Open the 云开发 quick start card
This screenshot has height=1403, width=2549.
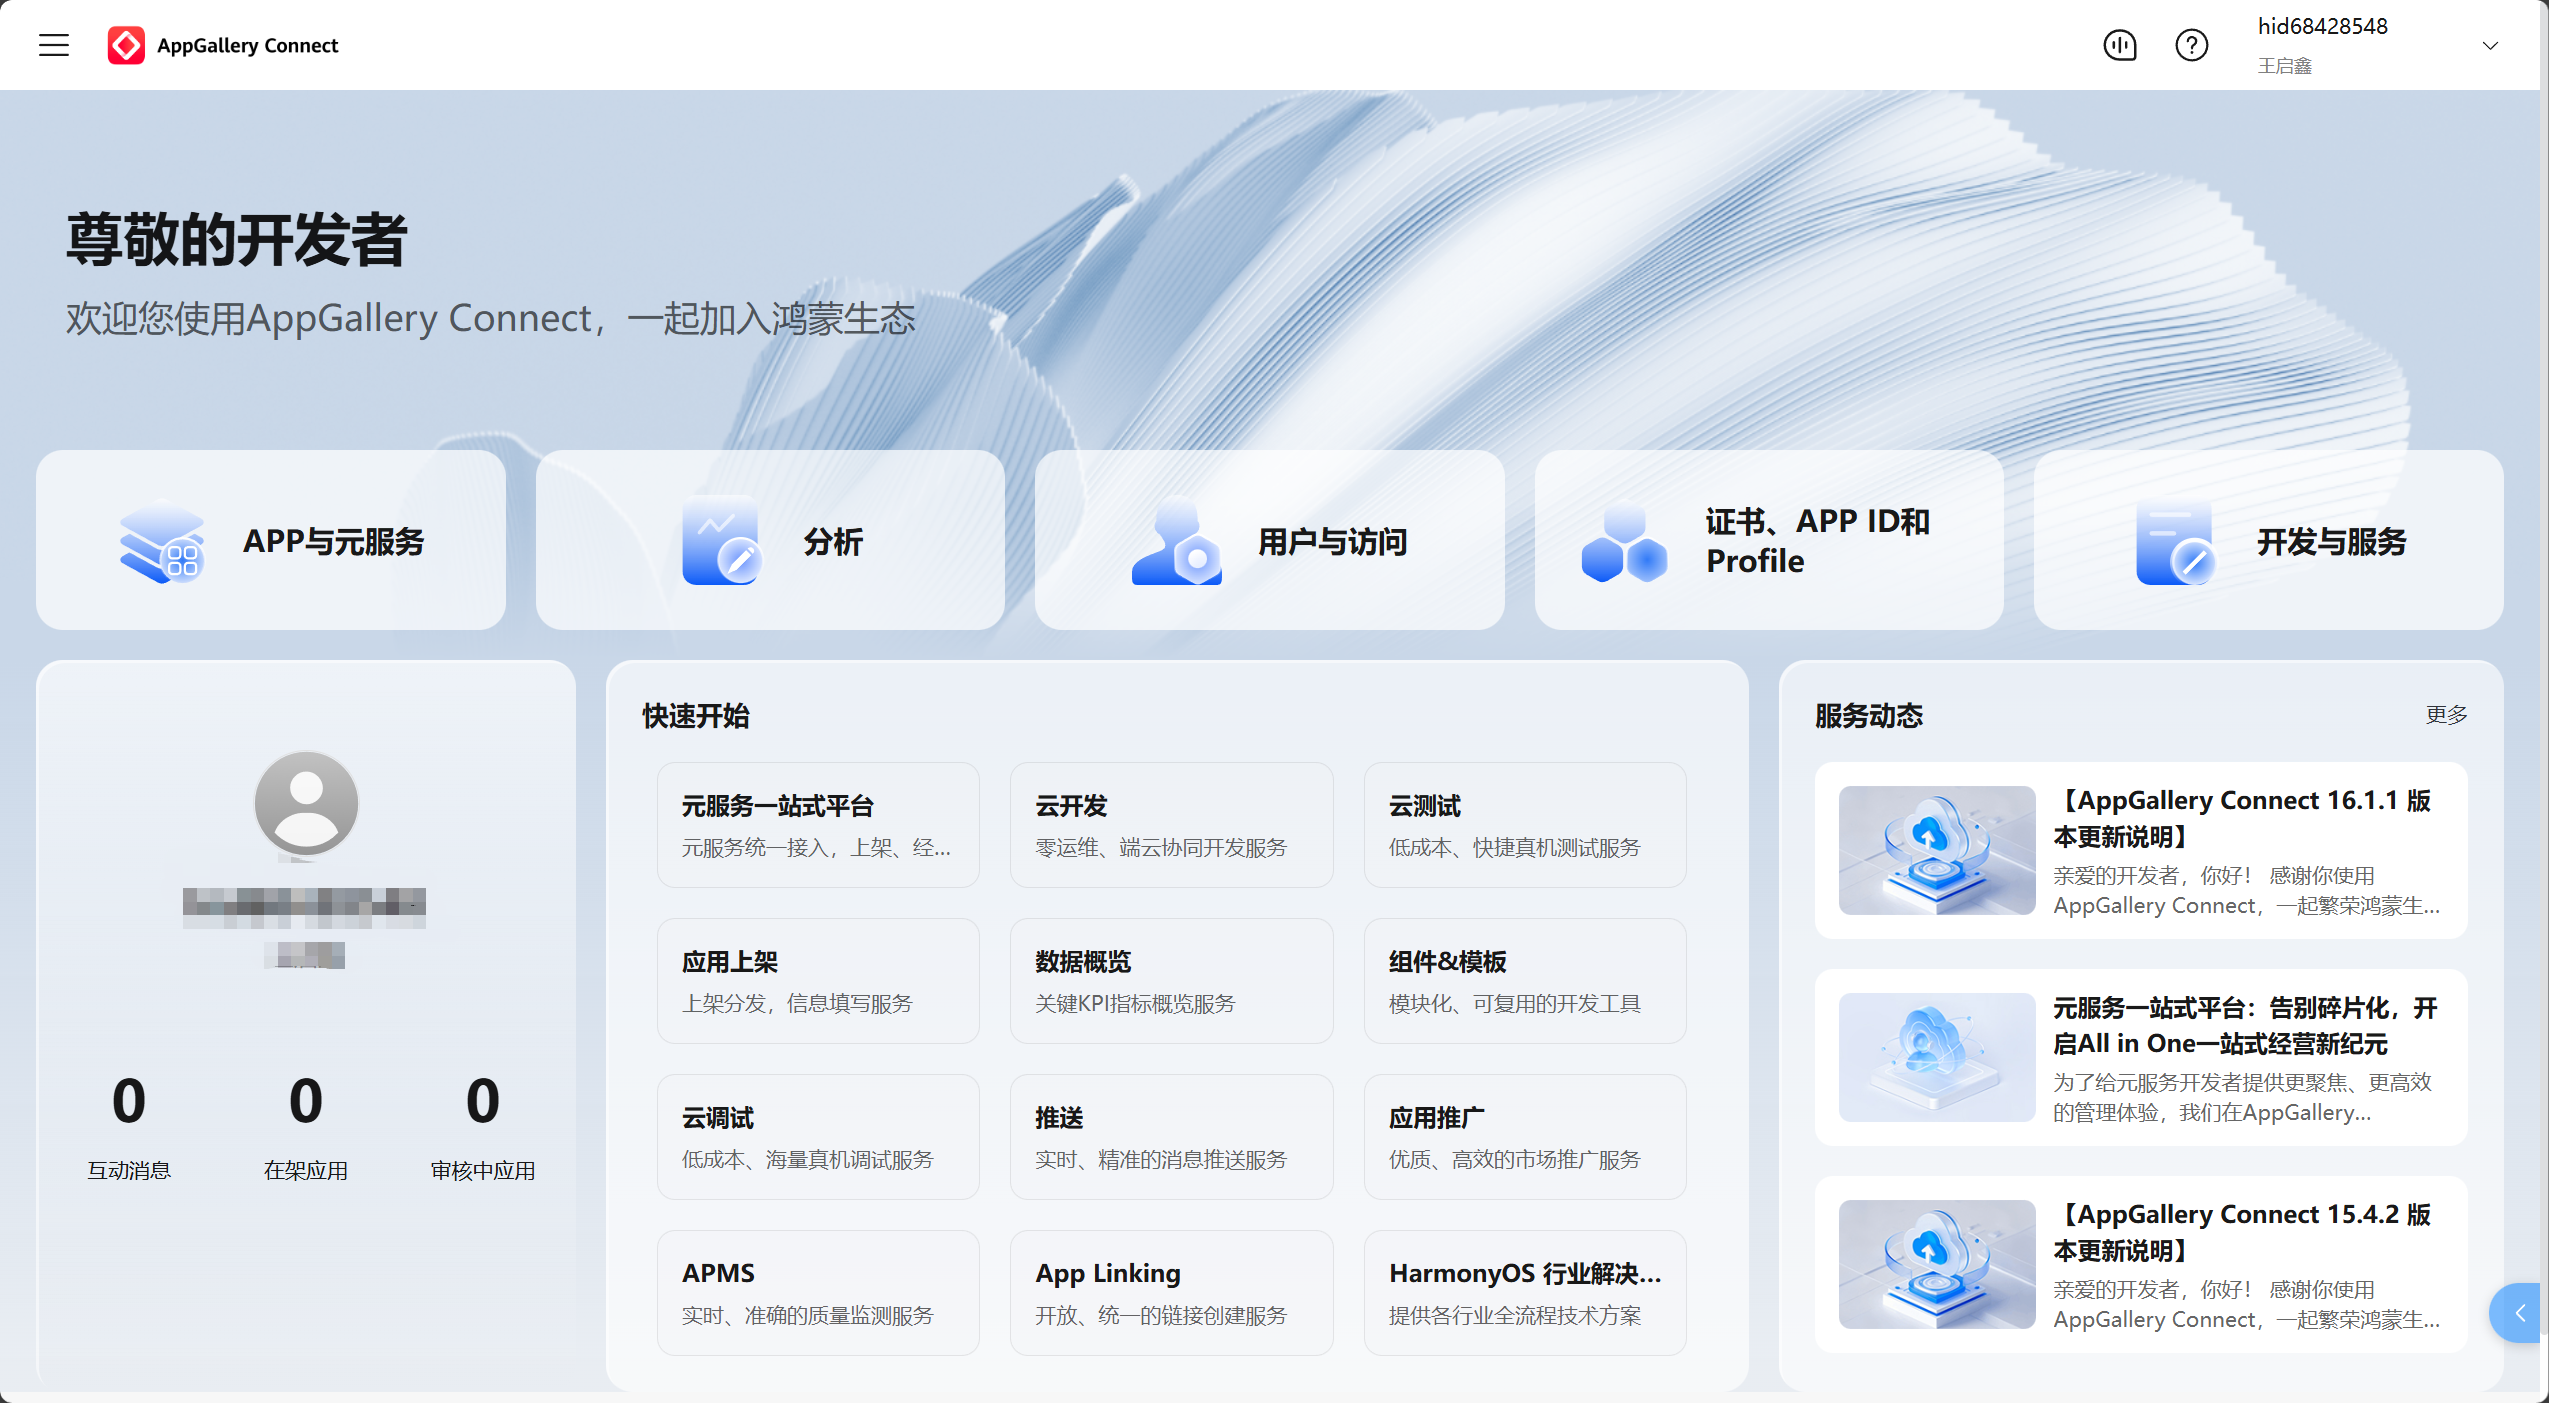(x=1171, y=825)
